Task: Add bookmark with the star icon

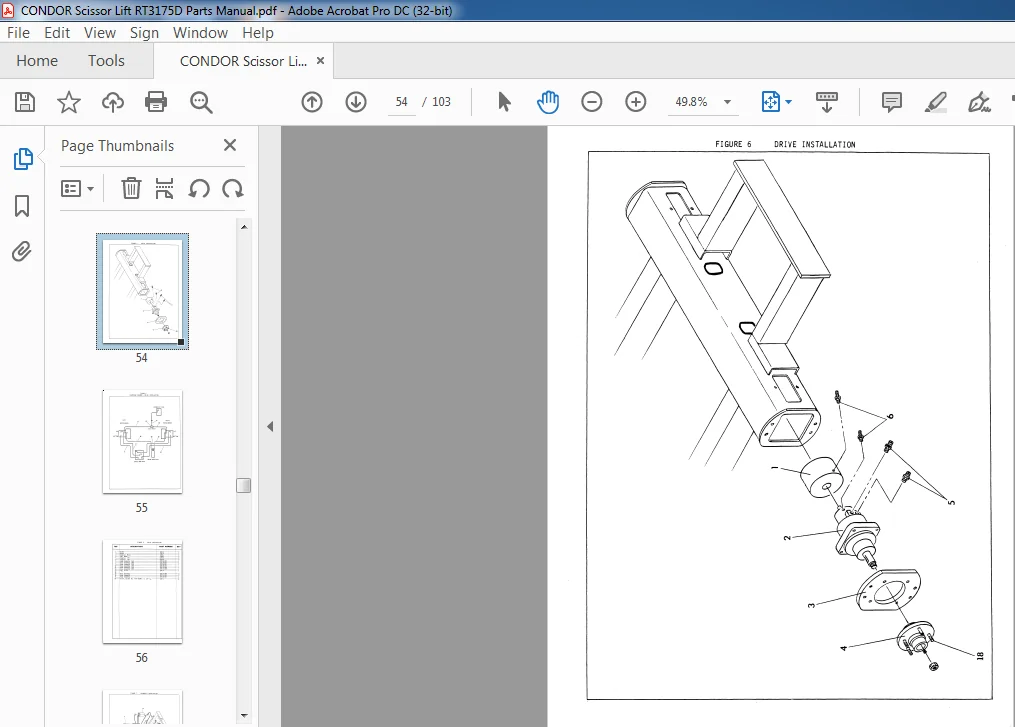Action: 69,102
